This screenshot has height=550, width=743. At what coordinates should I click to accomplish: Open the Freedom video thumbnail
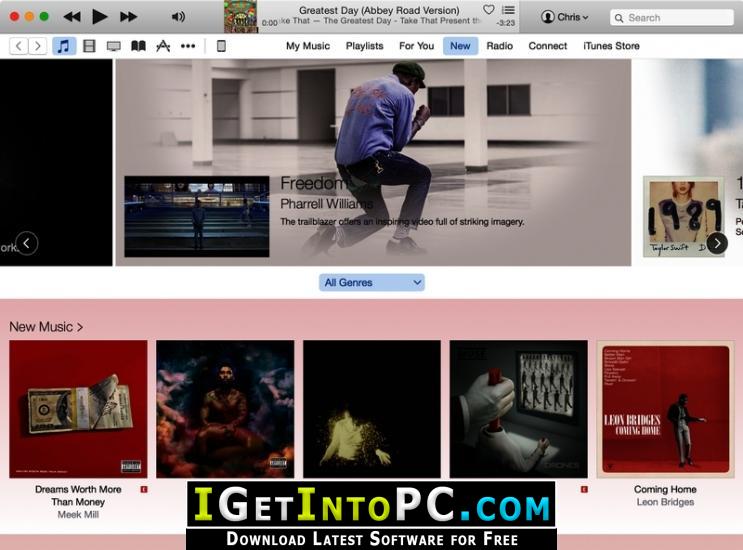[197, 216]
